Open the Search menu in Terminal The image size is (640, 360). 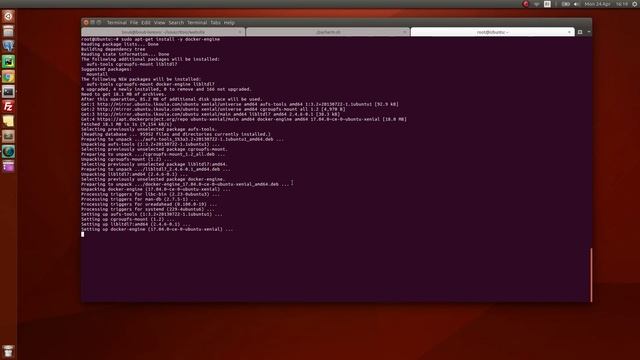176,22
